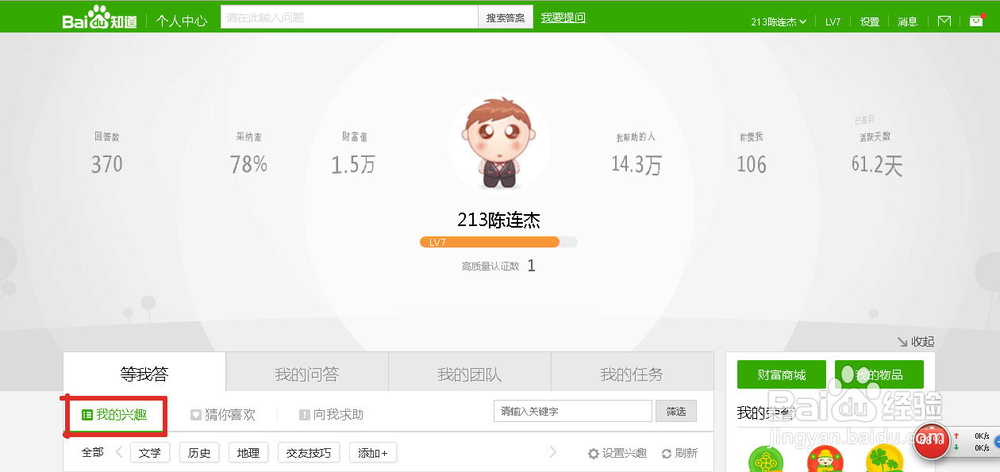This screenshot has width=1000, height=472.
Task: Click the red 0.01 floating speed ball
Action: (931, 441)
